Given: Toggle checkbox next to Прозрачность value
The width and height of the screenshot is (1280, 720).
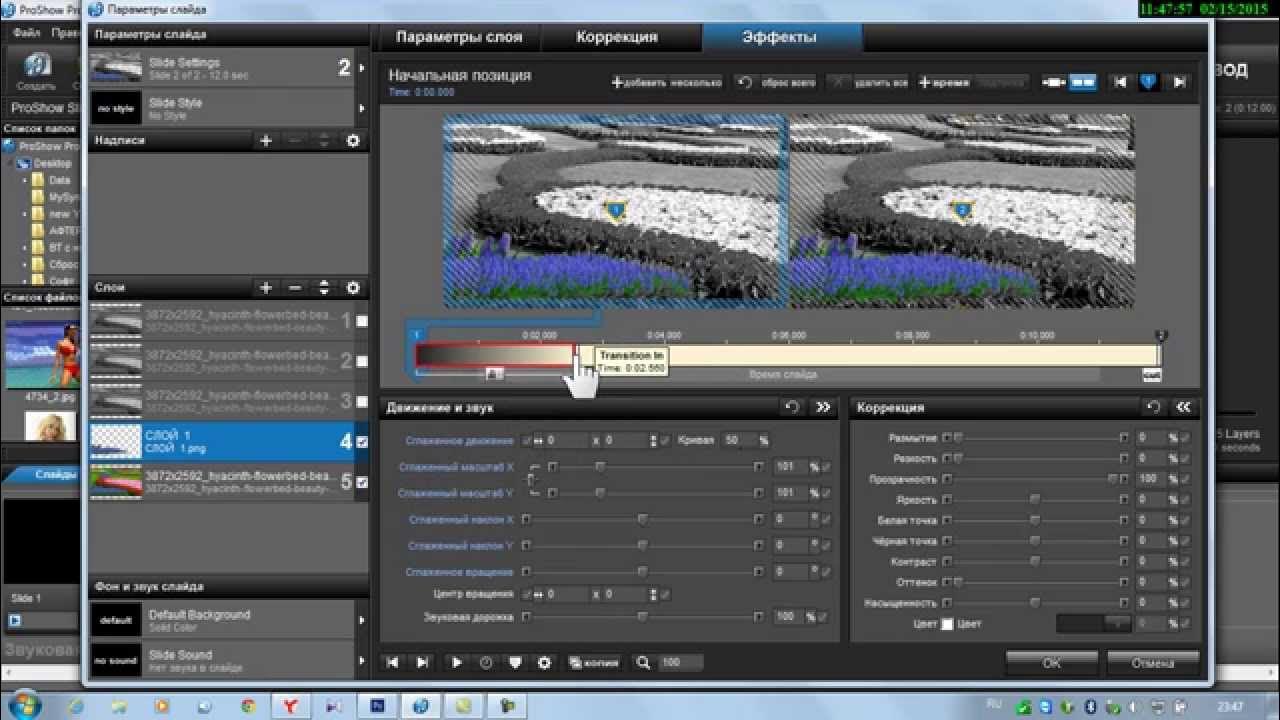Looking at the screenshot, I should [x=1186, y=479].
